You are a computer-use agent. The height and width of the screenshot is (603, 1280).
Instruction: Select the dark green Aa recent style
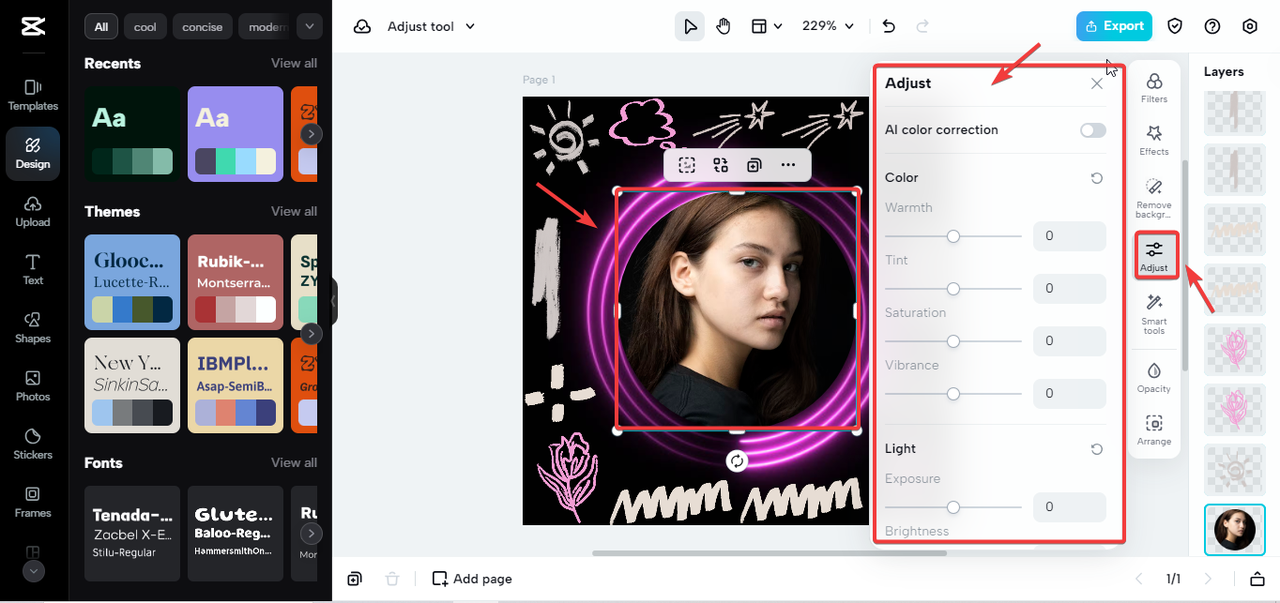132,134
